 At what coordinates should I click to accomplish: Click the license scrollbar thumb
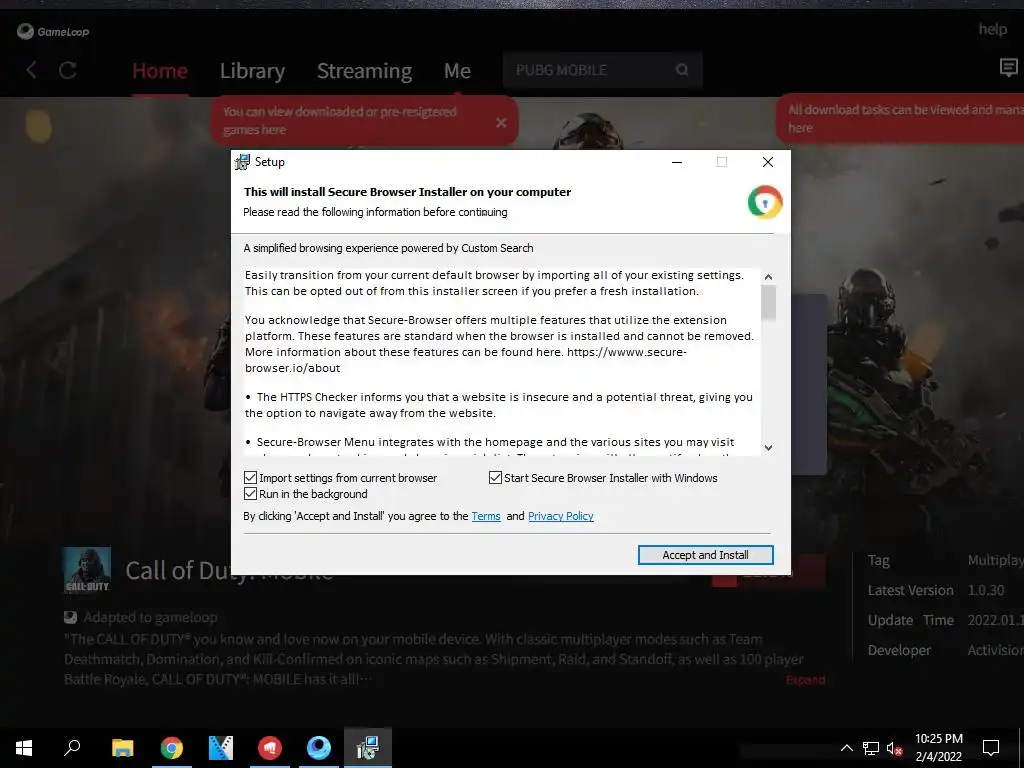(x=769, y=302)
